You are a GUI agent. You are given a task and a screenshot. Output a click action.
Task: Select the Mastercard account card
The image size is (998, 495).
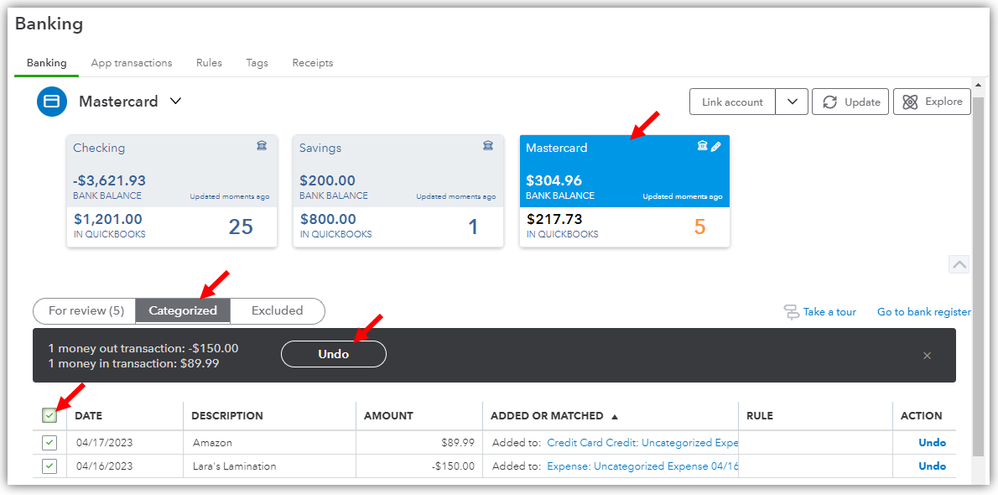(624, 191)
